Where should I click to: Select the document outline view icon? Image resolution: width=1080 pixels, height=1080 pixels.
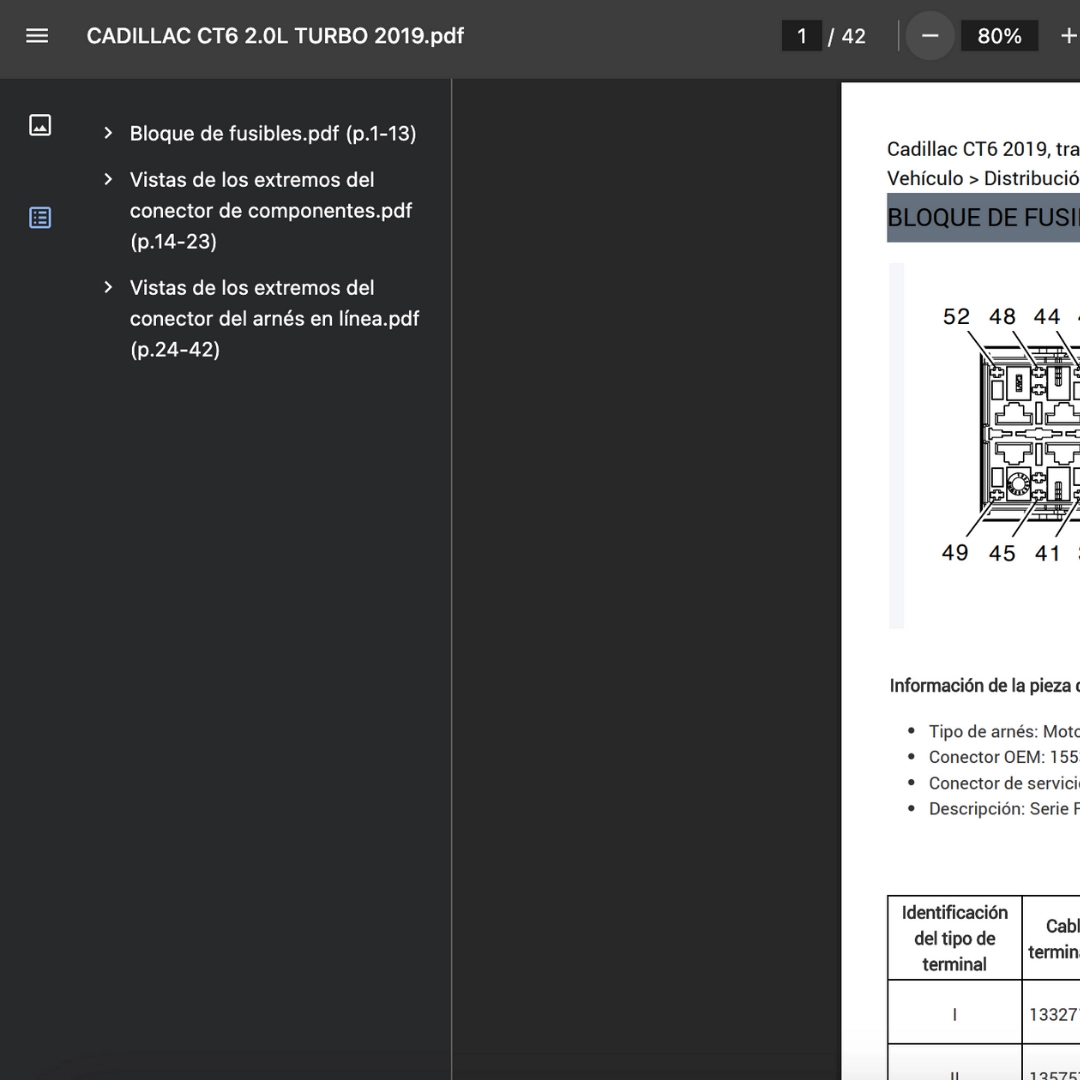tap(40, 218)
